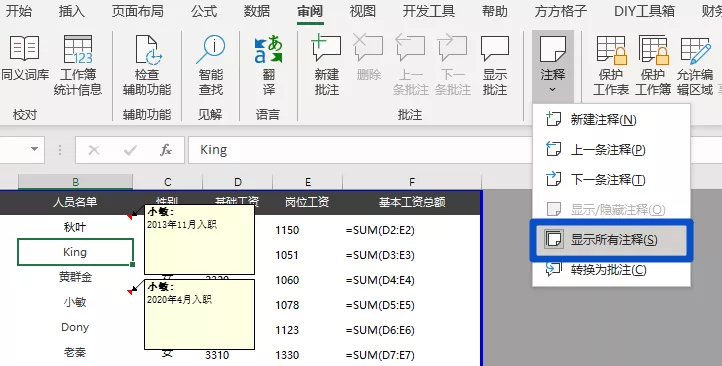The height and width of the screenshot is (366, 722).
Task: Open the 页面布局 (Page Layout) tab
Action: (x=138, y=11)
